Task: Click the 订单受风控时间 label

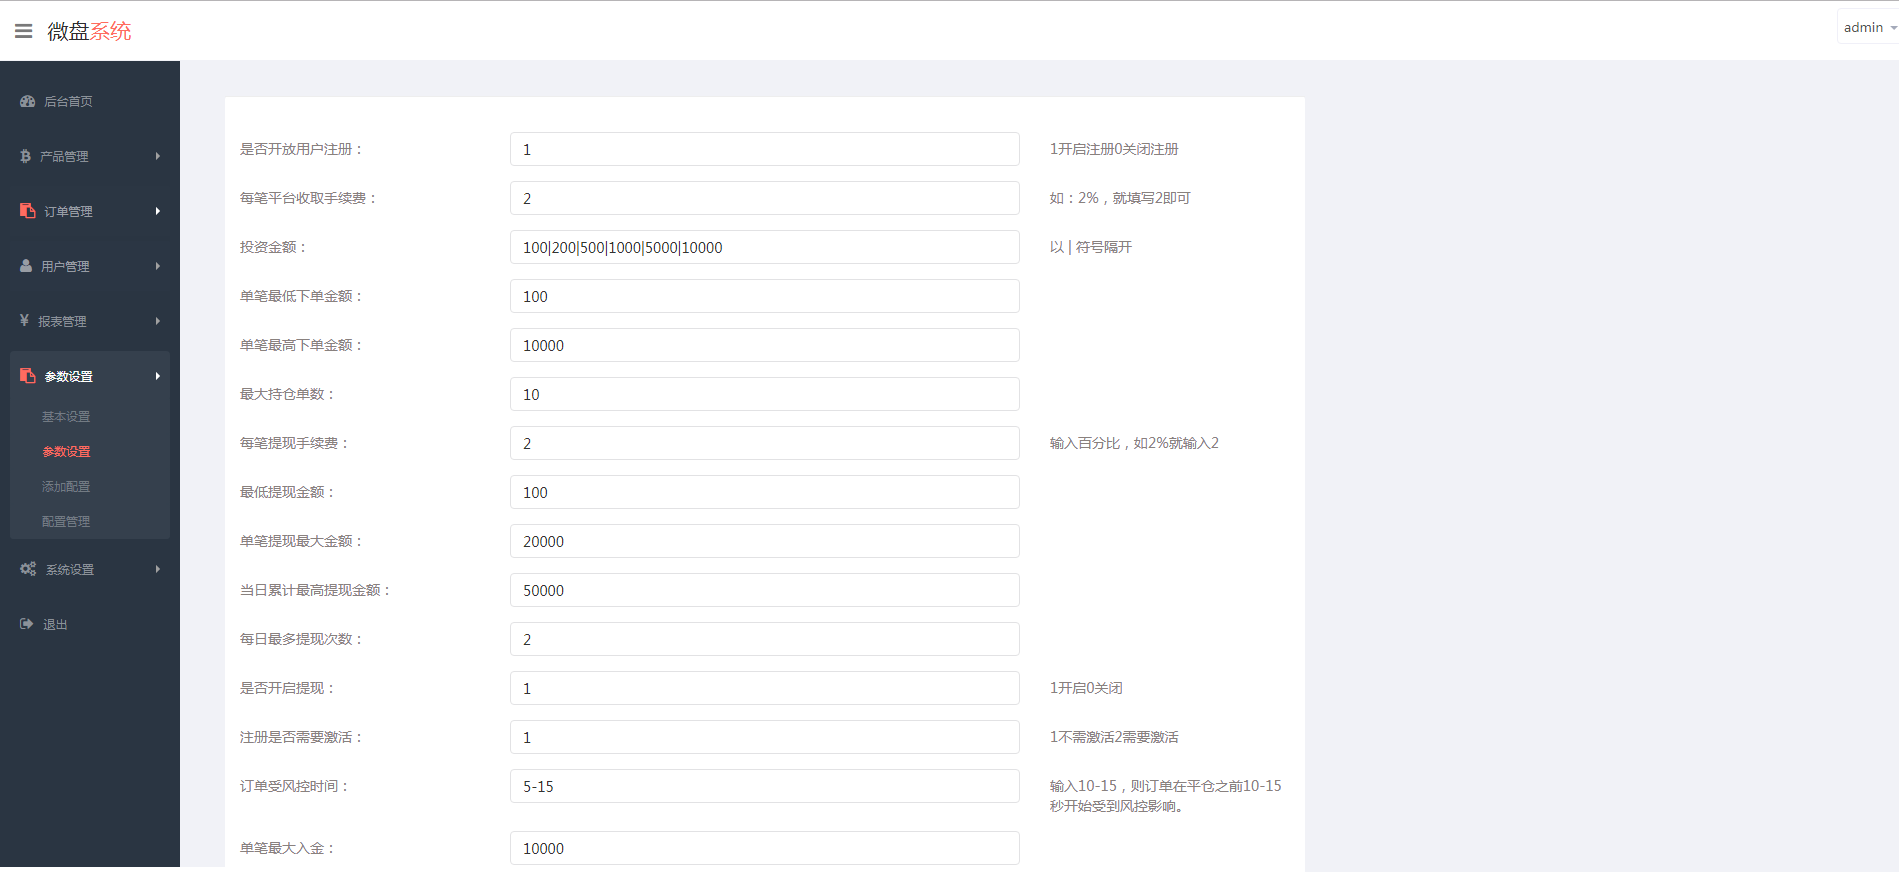Action: (295, 786)
